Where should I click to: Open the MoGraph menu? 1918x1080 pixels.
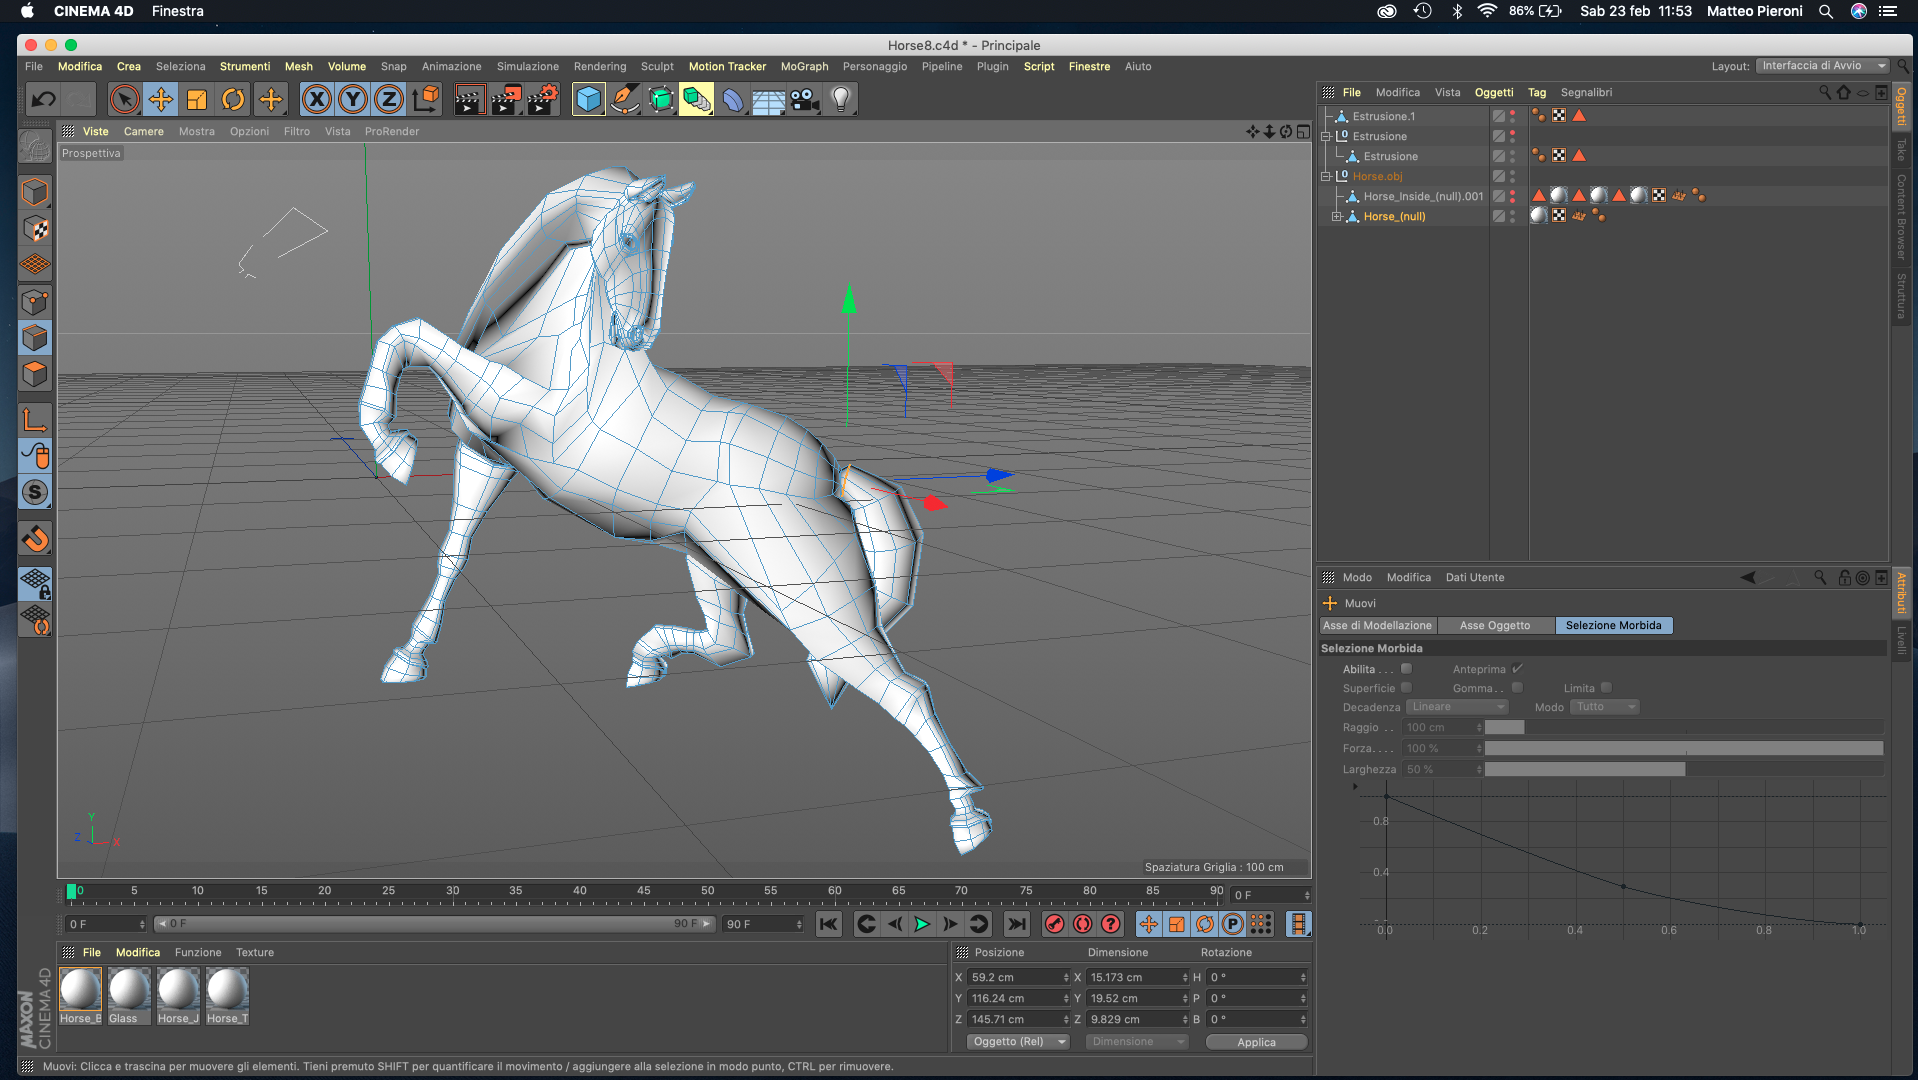pos(804,66)
